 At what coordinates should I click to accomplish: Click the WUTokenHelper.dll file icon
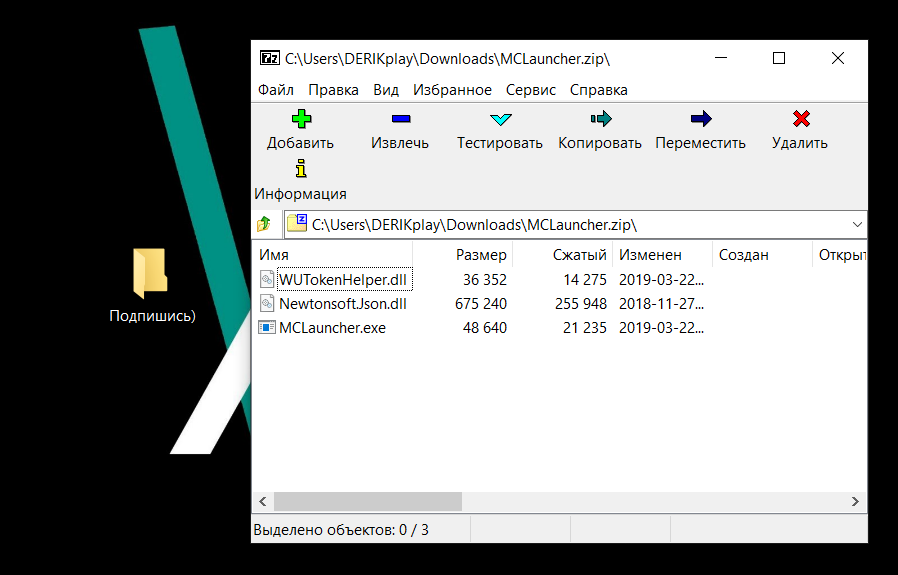click(x=267, y=279)
